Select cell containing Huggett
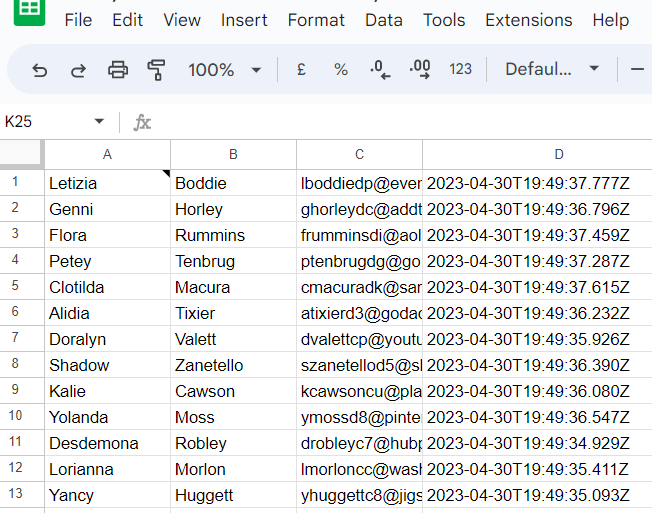 (x=233, y=495)
